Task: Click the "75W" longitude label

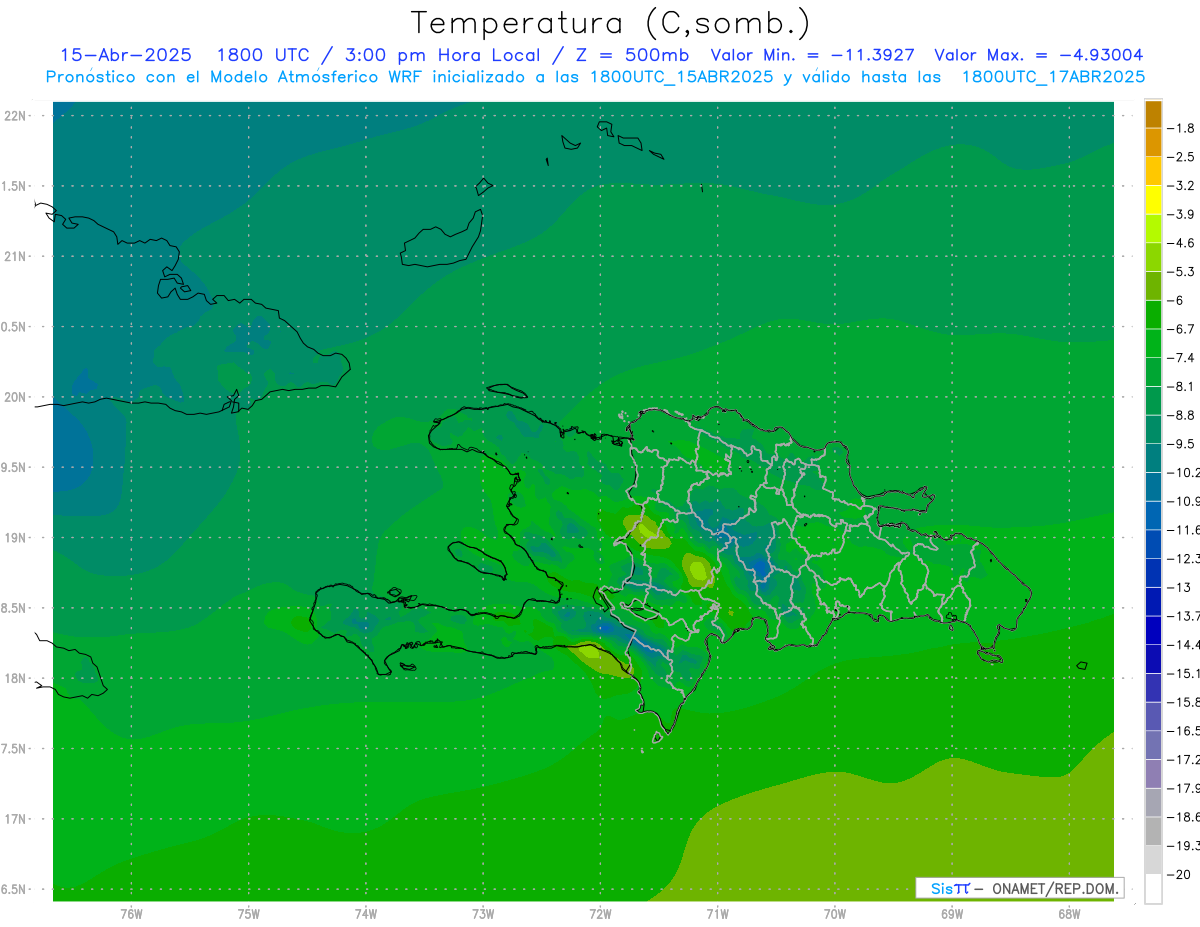Action: [249, 913]
